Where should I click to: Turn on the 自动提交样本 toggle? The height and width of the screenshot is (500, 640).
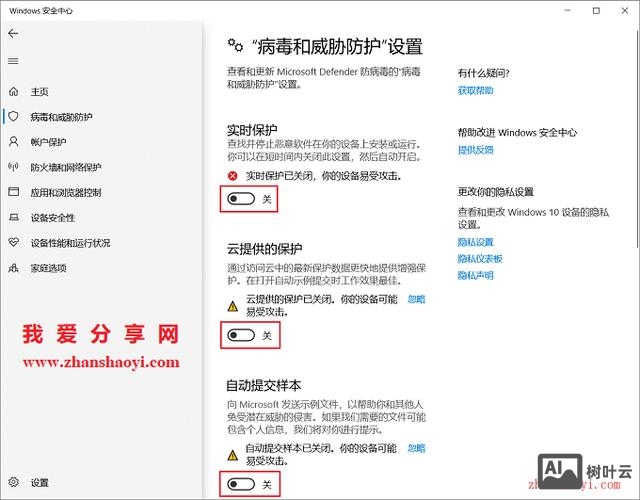241,484
